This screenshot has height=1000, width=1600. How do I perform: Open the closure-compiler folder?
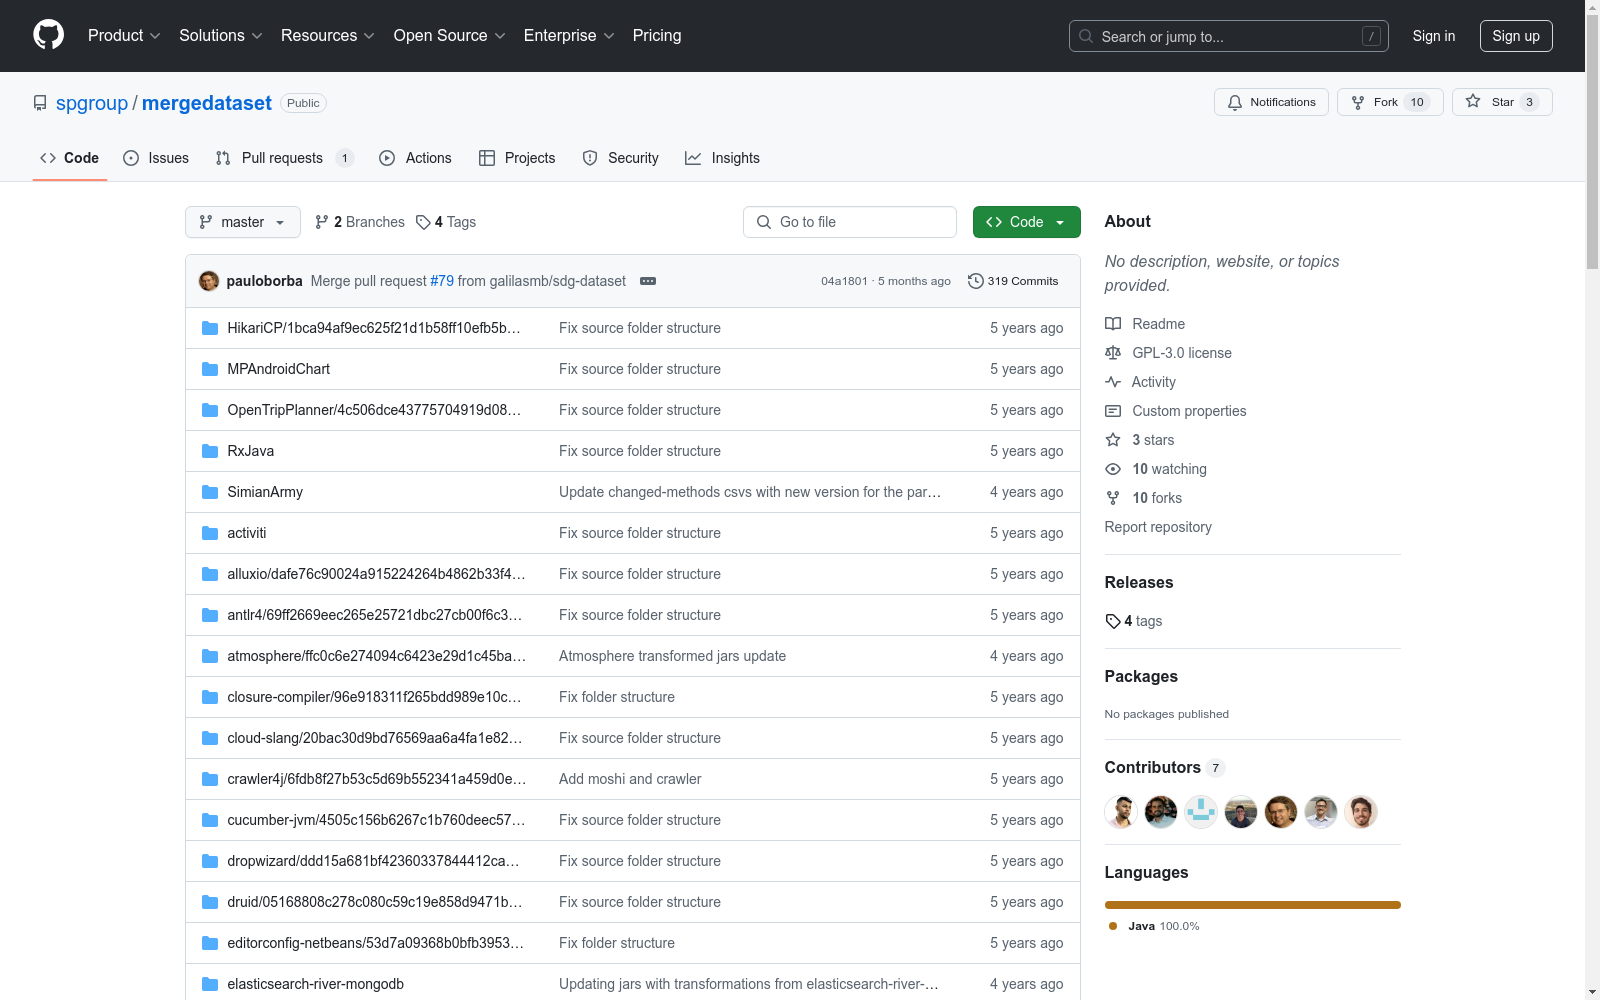click(x=374, y=697)
